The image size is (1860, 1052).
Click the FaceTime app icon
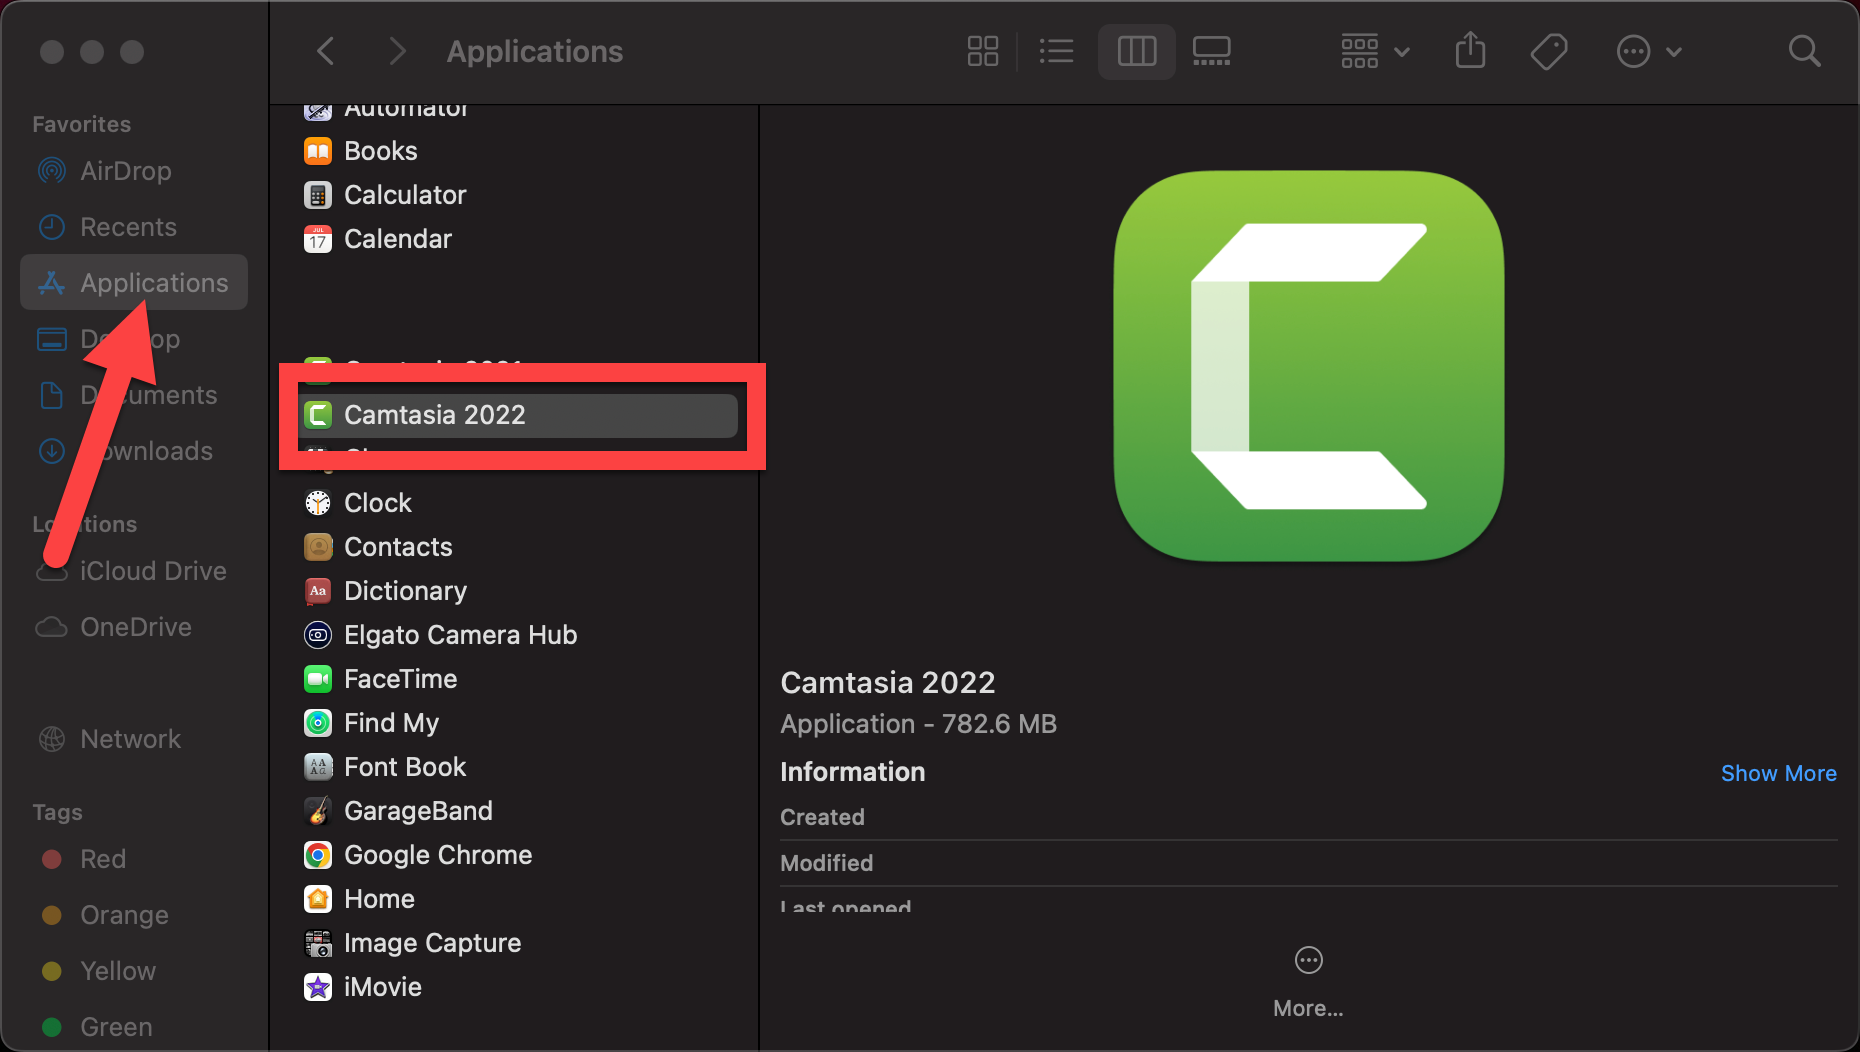[318, 679]
